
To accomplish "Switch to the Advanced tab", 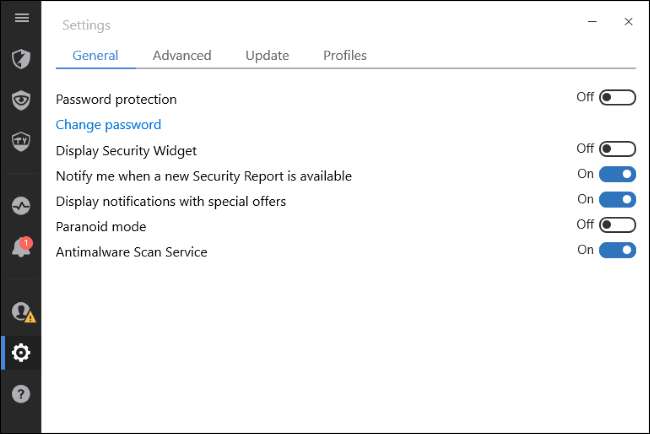I will pos(182,55).
